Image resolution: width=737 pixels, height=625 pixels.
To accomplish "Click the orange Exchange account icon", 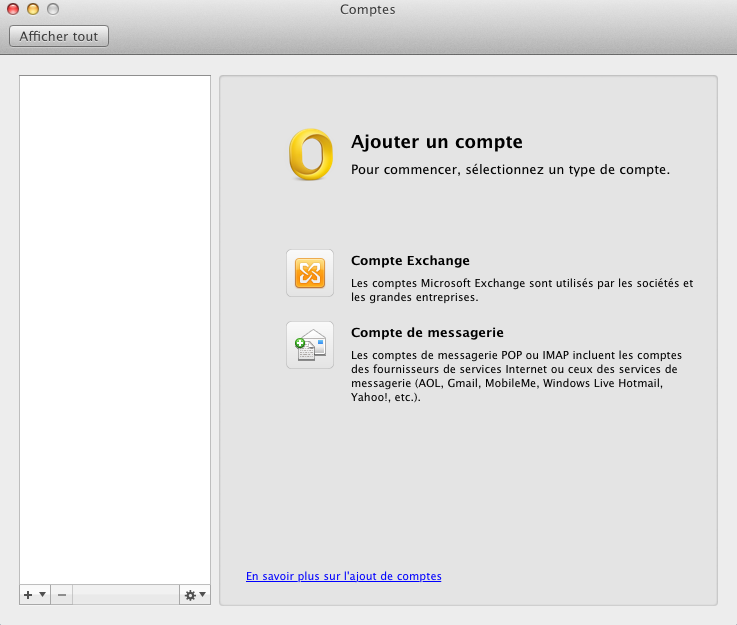I will (310, 273).
